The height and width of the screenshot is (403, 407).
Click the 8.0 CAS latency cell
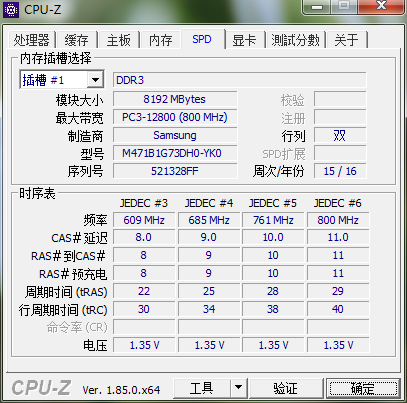[144, 237]
